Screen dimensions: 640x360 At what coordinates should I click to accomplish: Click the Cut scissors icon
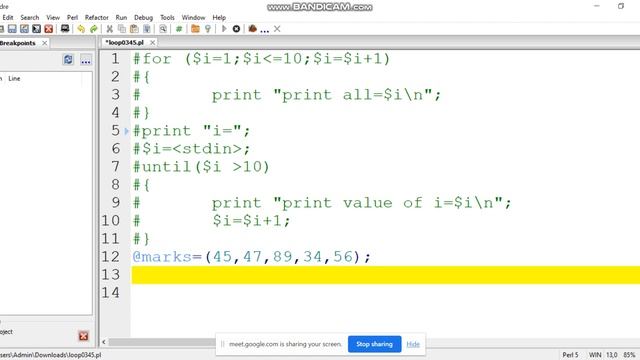(x=109, y=29)
